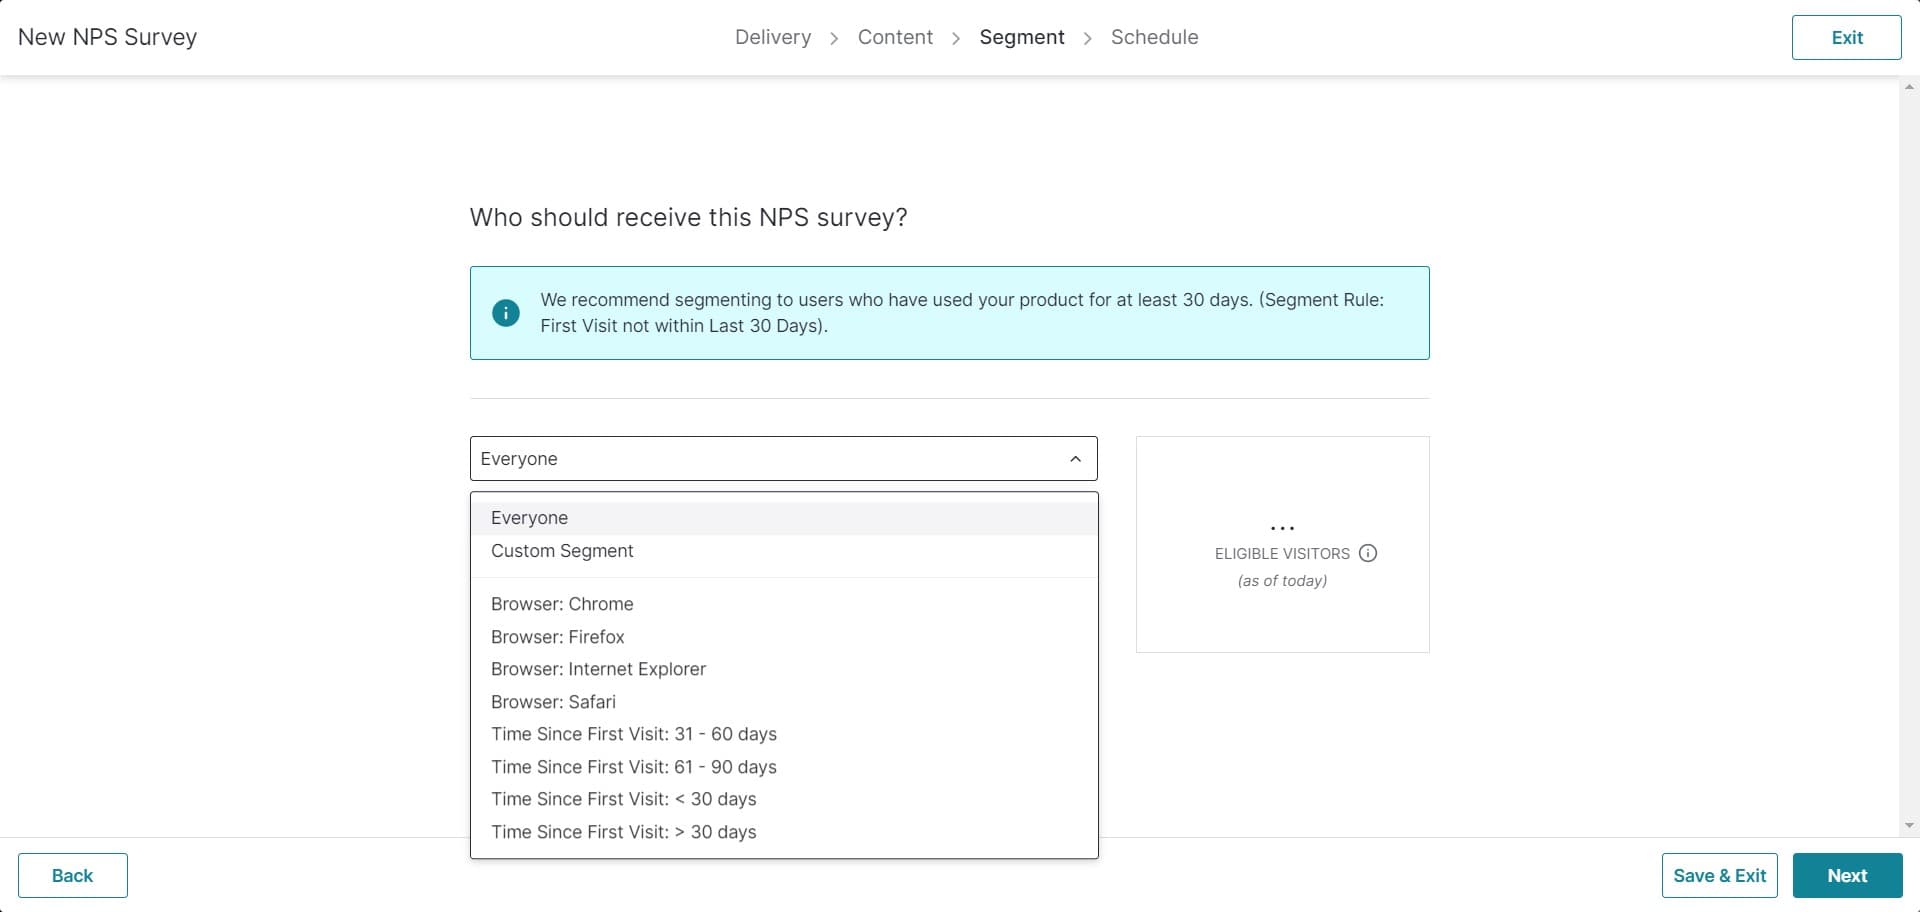Choose 'Browser: Internet Explorer' segment
This screenshot has height=912, width=1920.
pos(598,669)
